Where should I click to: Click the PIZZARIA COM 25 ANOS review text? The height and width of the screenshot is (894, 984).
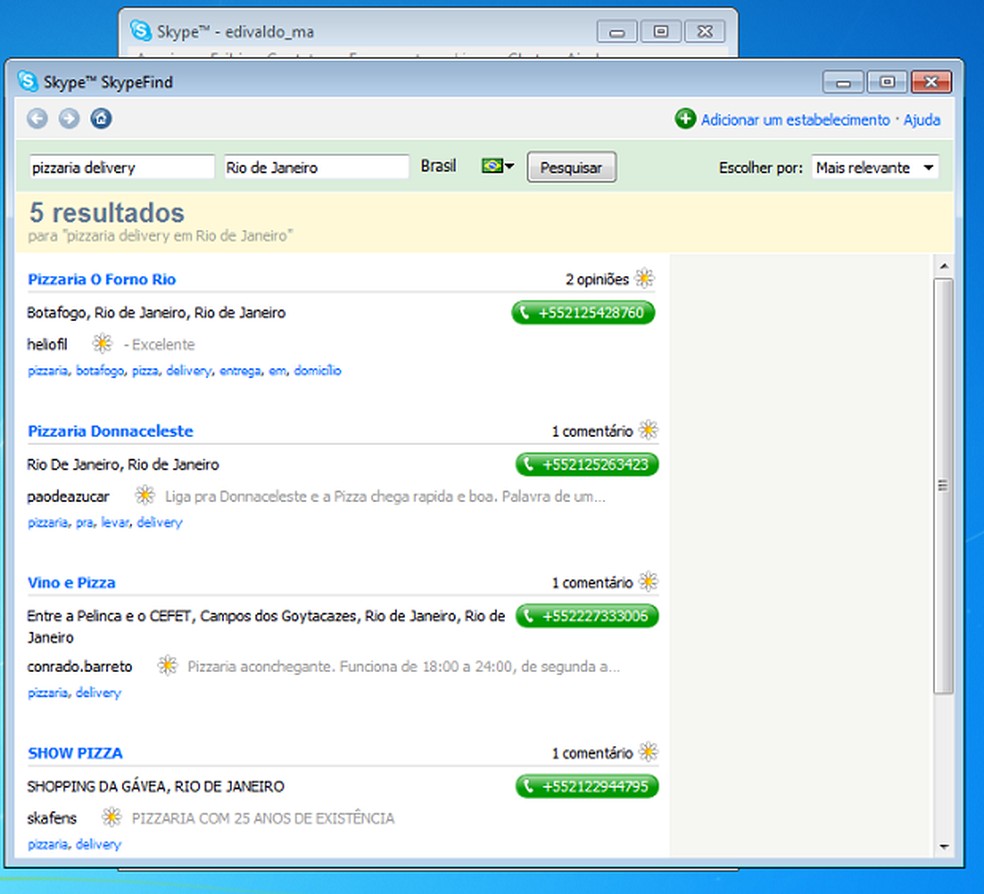pos(263,818)
